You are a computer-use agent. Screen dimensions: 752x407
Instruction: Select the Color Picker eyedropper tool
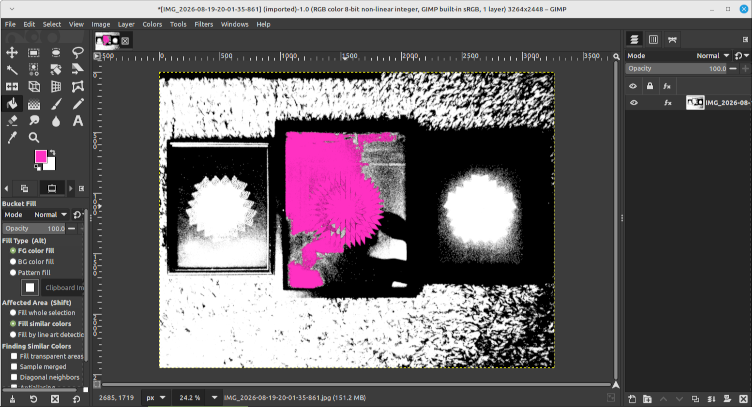(12, 138)
